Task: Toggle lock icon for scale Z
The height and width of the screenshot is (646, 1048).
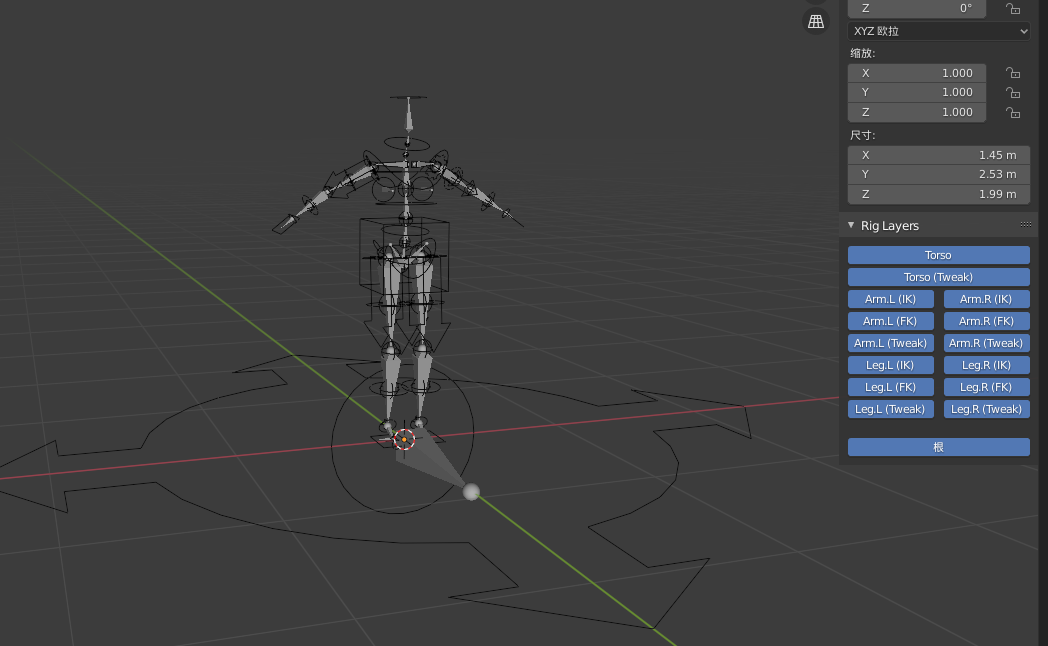Action: pyautogui.click(x=1013, y=112)
